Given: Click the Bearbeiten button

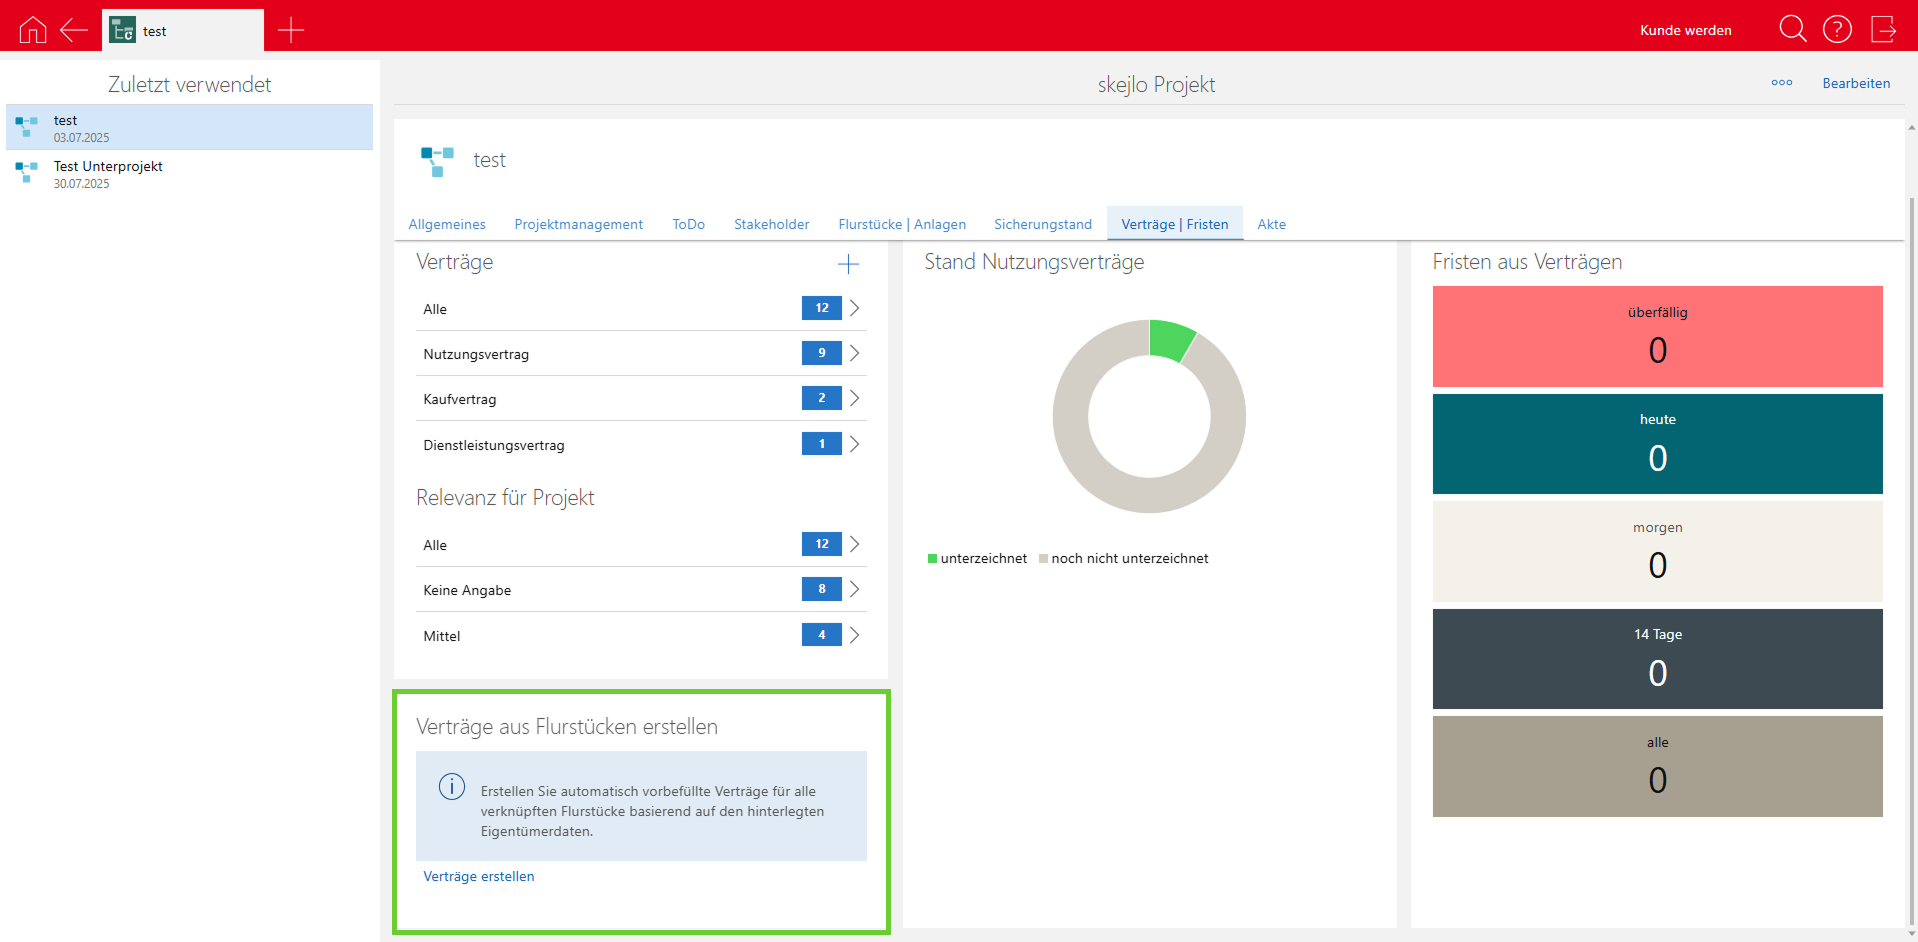Looking at the screenshot, I should point(1855,83).
